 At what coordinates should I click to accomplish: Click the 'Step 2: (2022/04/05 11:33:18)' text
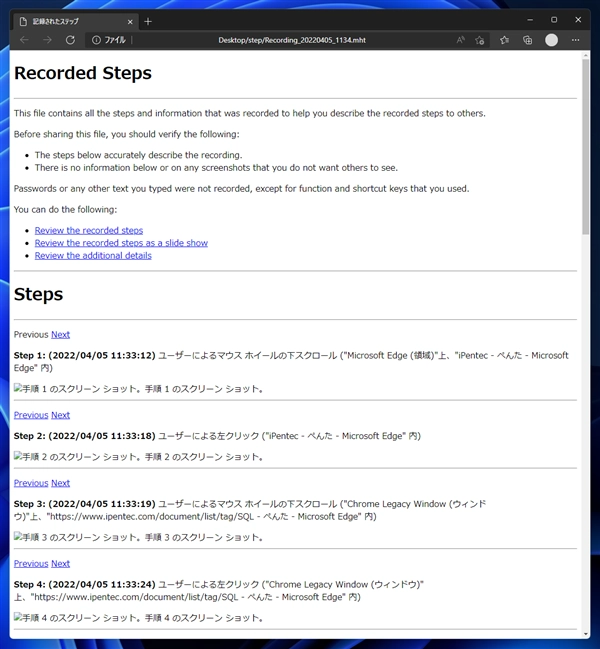84,436
